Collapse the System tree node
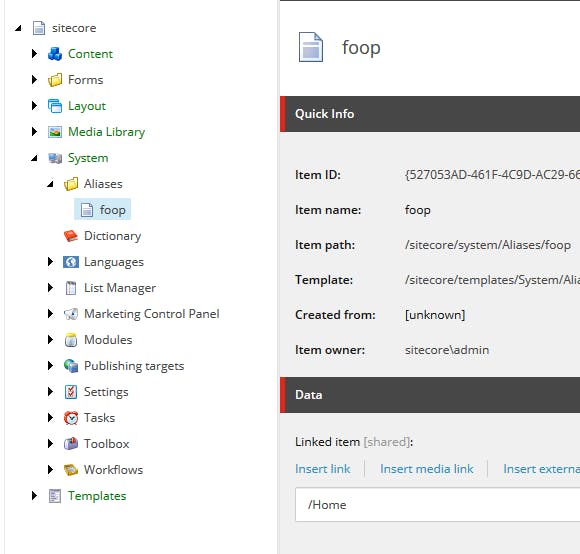Viewport: 580px width, 554px height. coord(34,158)
